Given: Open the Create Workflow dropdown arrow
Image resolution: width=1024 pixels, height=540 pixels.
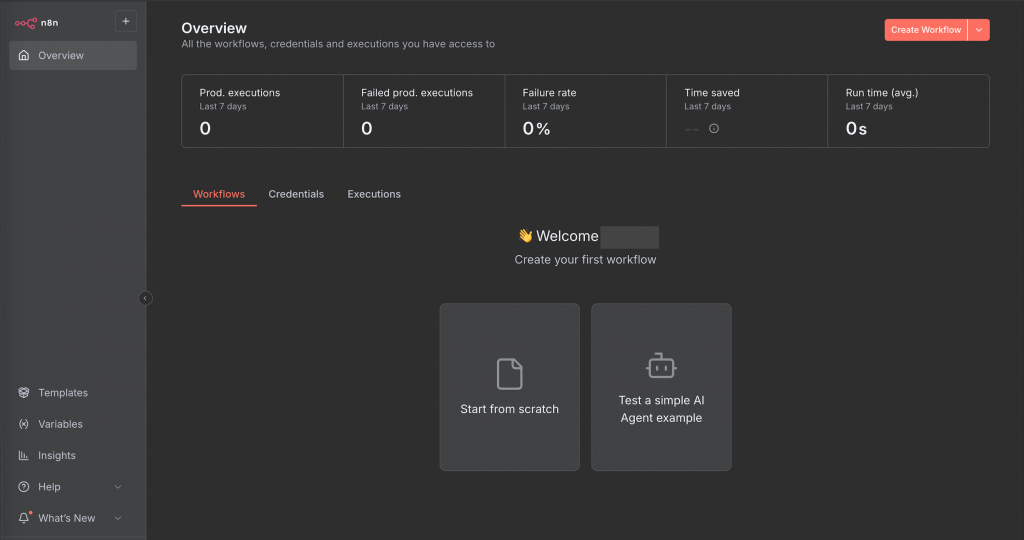Looking at the screenshot, I should point(979,30).
